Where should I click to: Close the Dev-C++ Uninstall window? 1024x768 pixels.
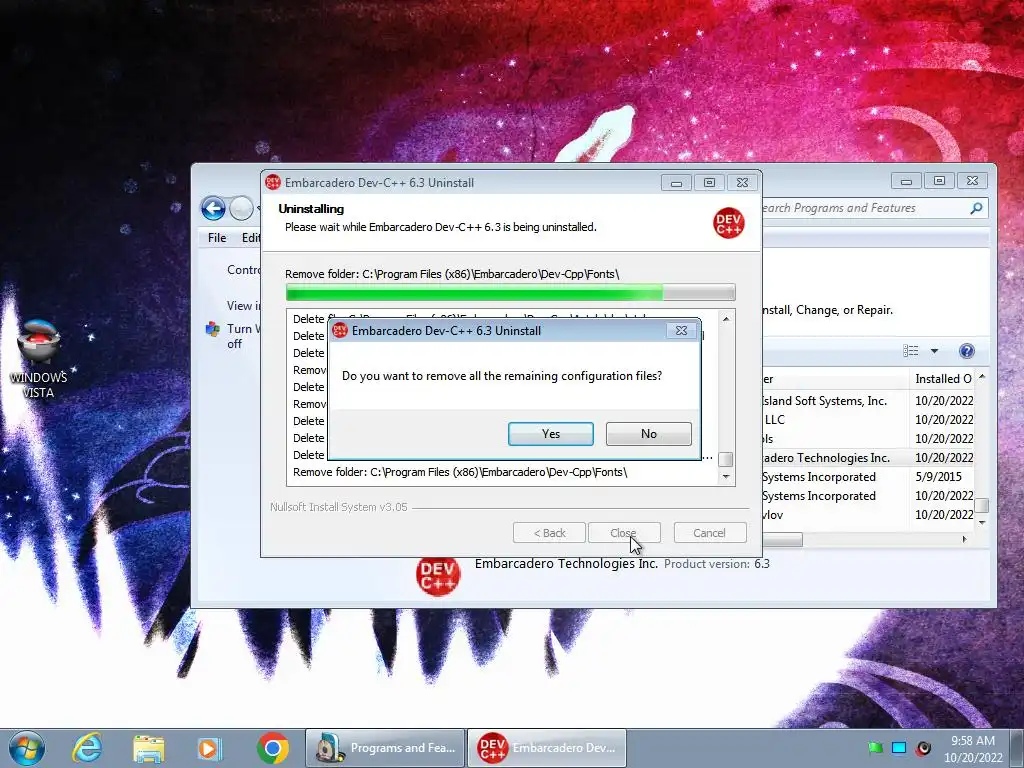pos(743,183)
